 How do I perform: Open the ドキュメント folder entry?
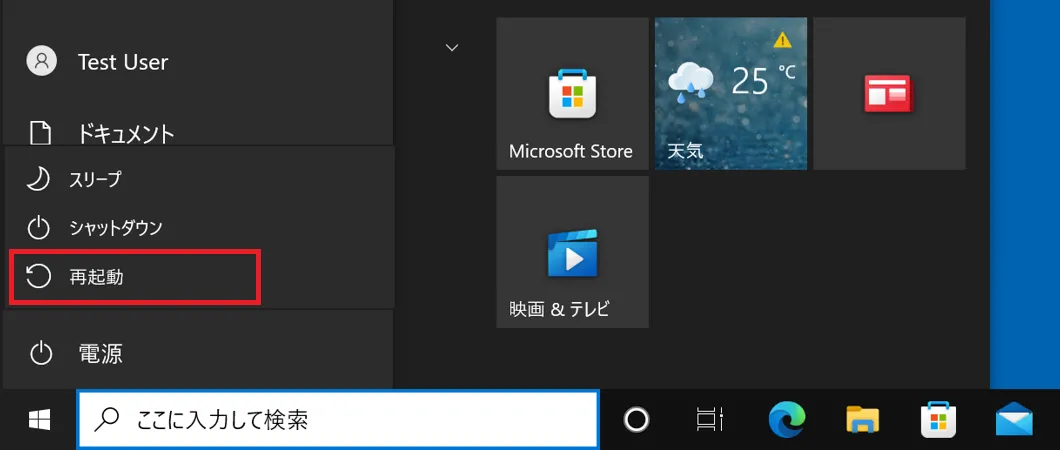coord(198,132)
